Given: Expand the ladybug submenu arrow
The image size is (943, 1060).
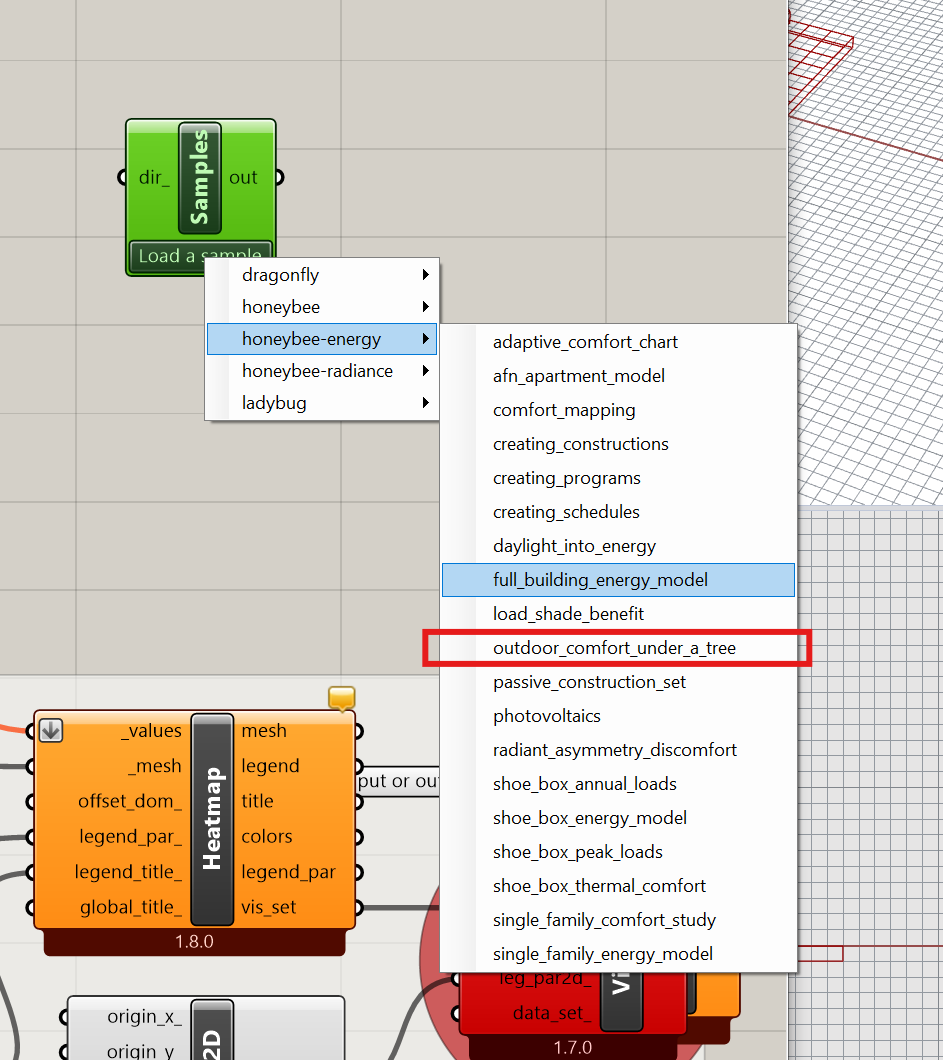Looking at the screenshot, I should [x=425, y=403].
